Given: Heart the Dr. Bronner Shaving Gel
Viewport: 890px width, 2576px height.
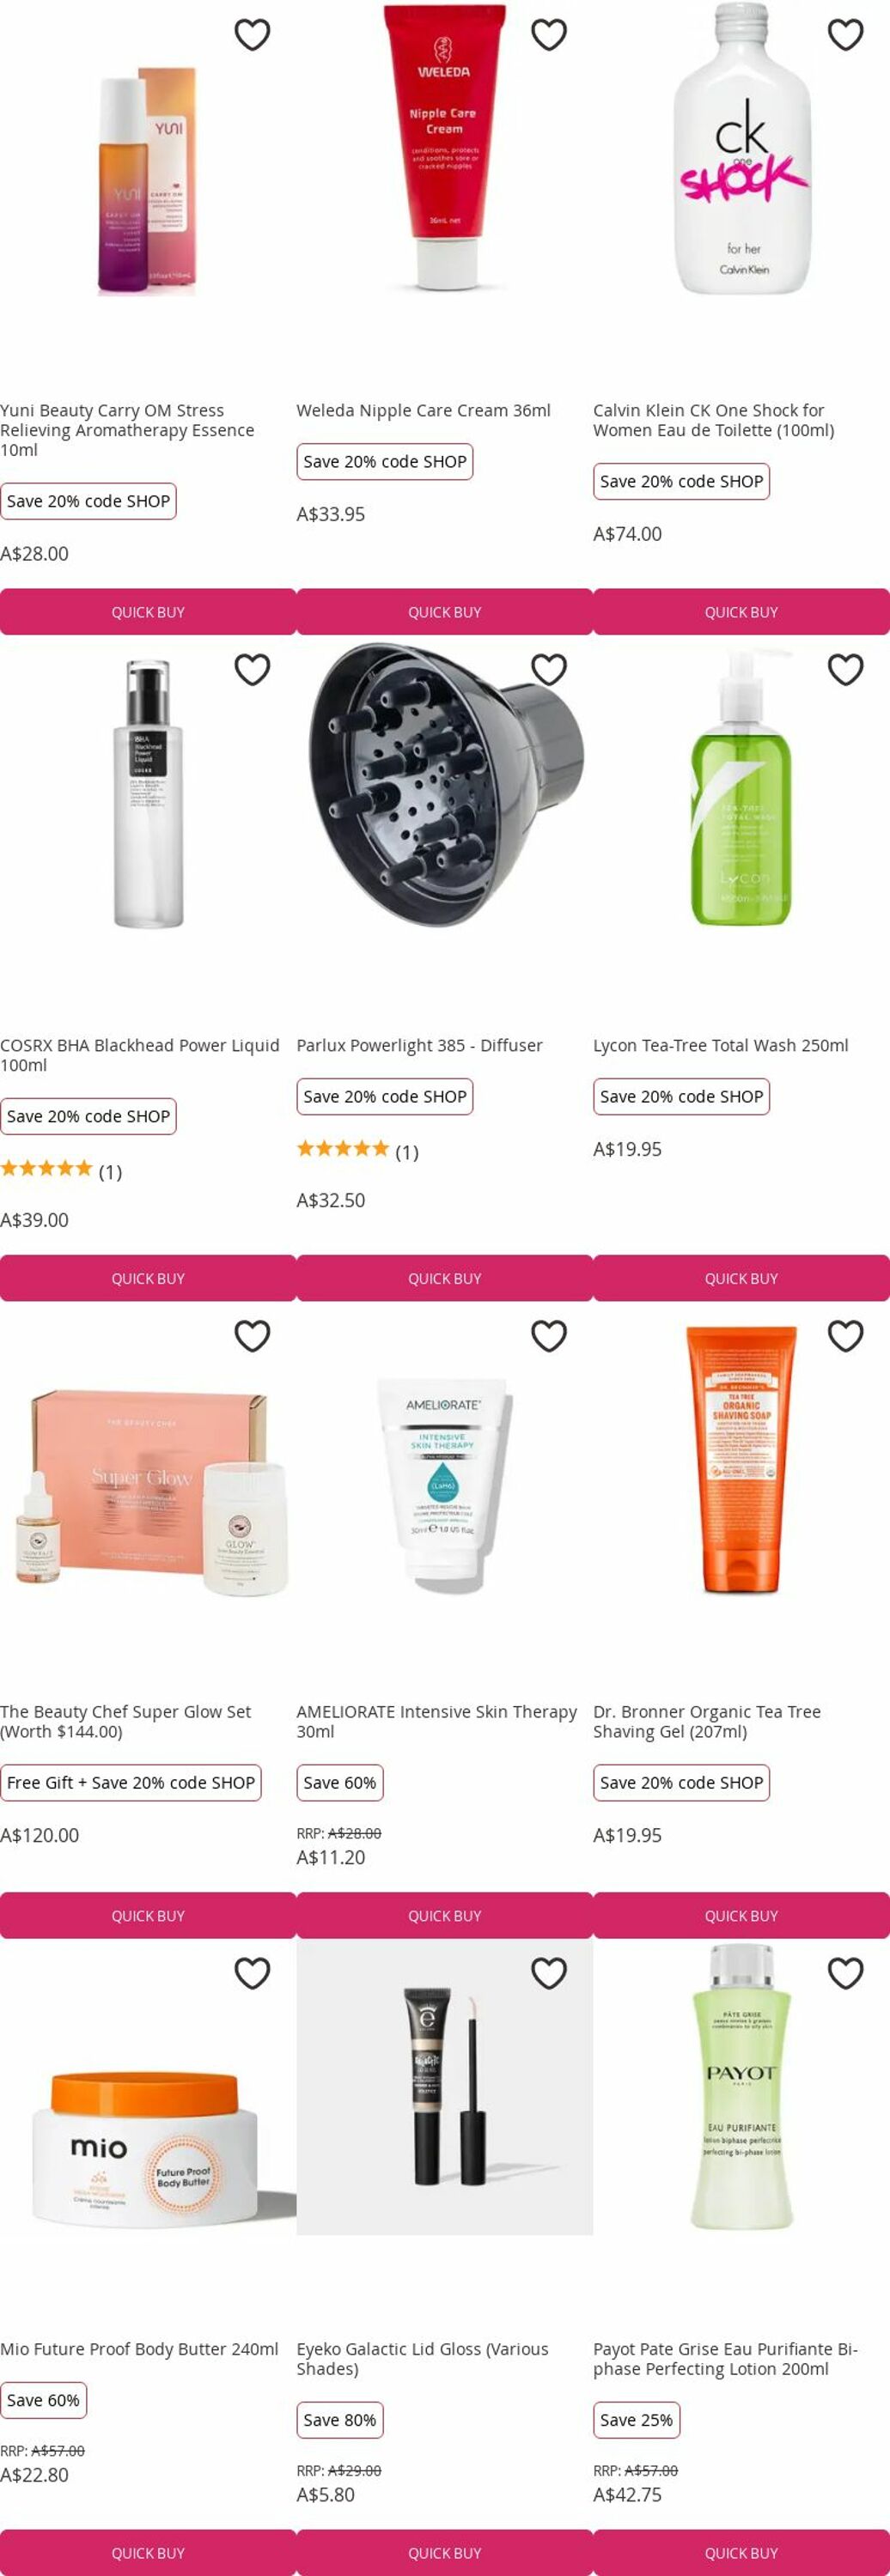Looking at the screenshot, I should (846, 1335).
